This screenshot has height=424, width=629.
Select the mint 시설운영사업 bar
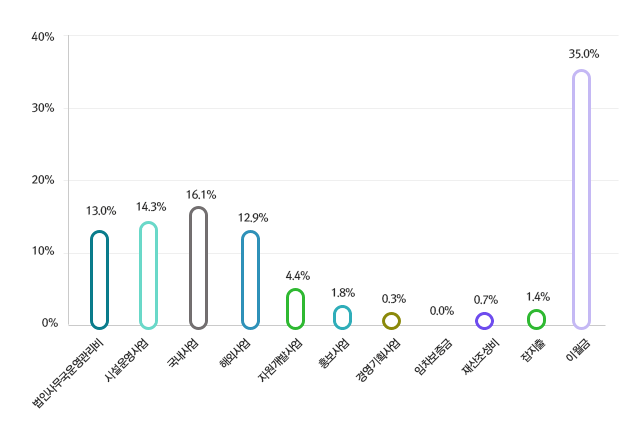click(148, 275)
